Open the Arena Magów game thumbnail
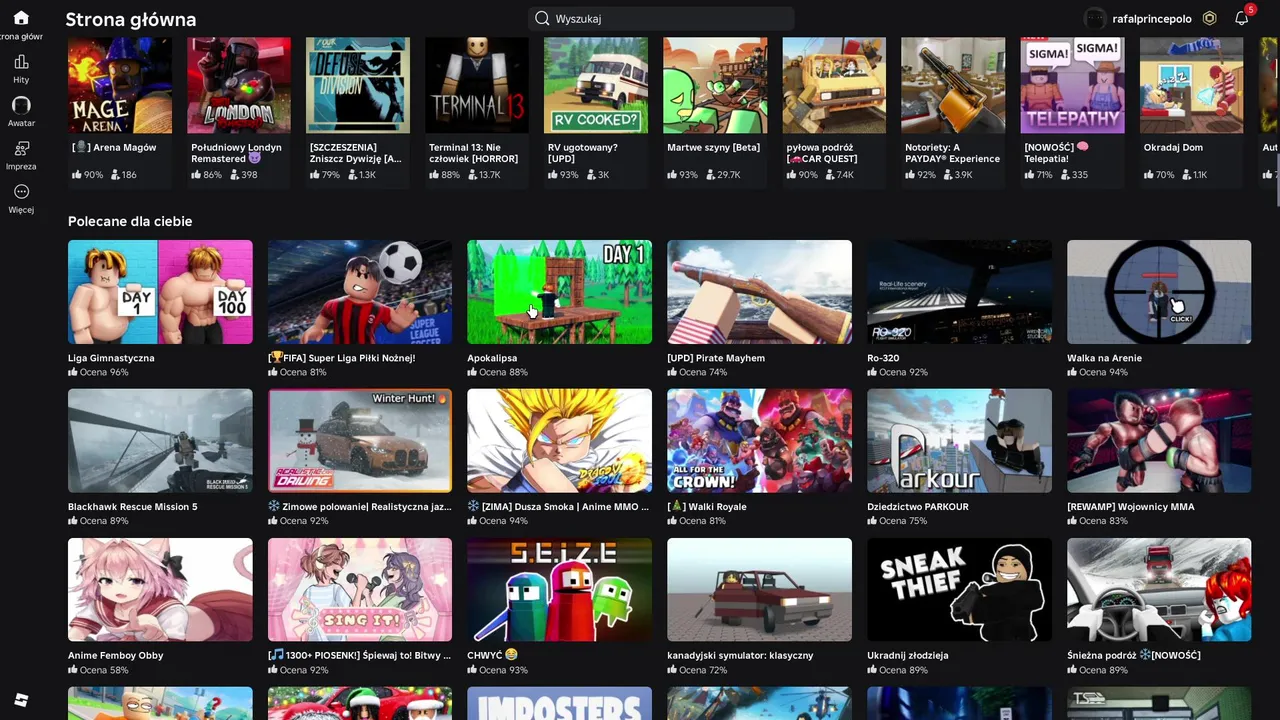 (120, 86)
